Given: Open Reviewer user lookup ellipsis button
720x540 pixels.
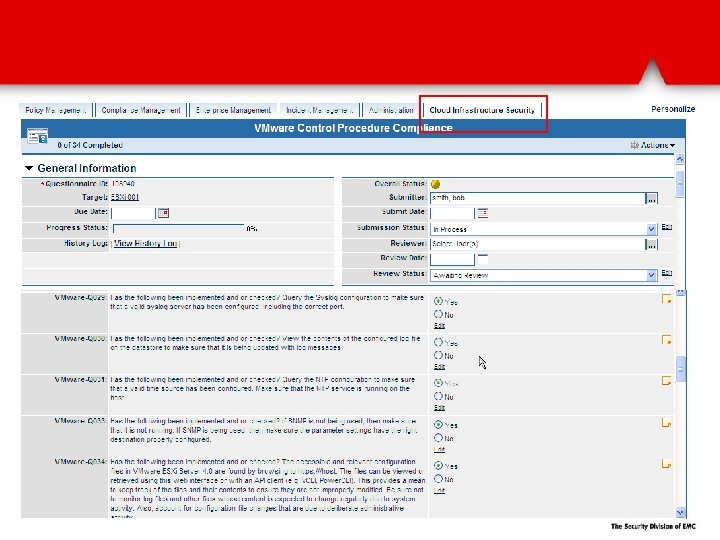Looking at the screenshot, I should 652,244.
